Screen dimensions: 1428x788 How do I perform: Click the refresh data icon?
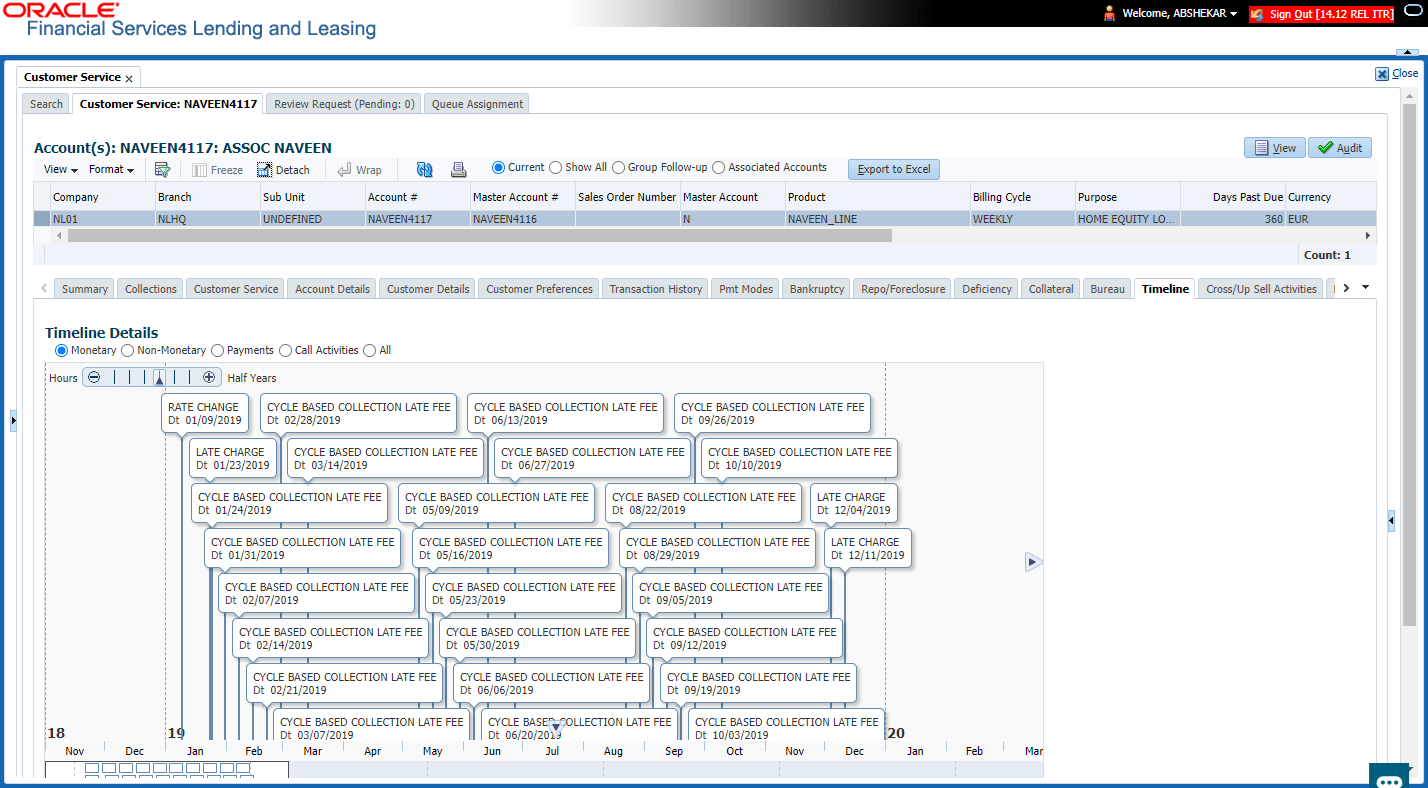tap(424, 169)
